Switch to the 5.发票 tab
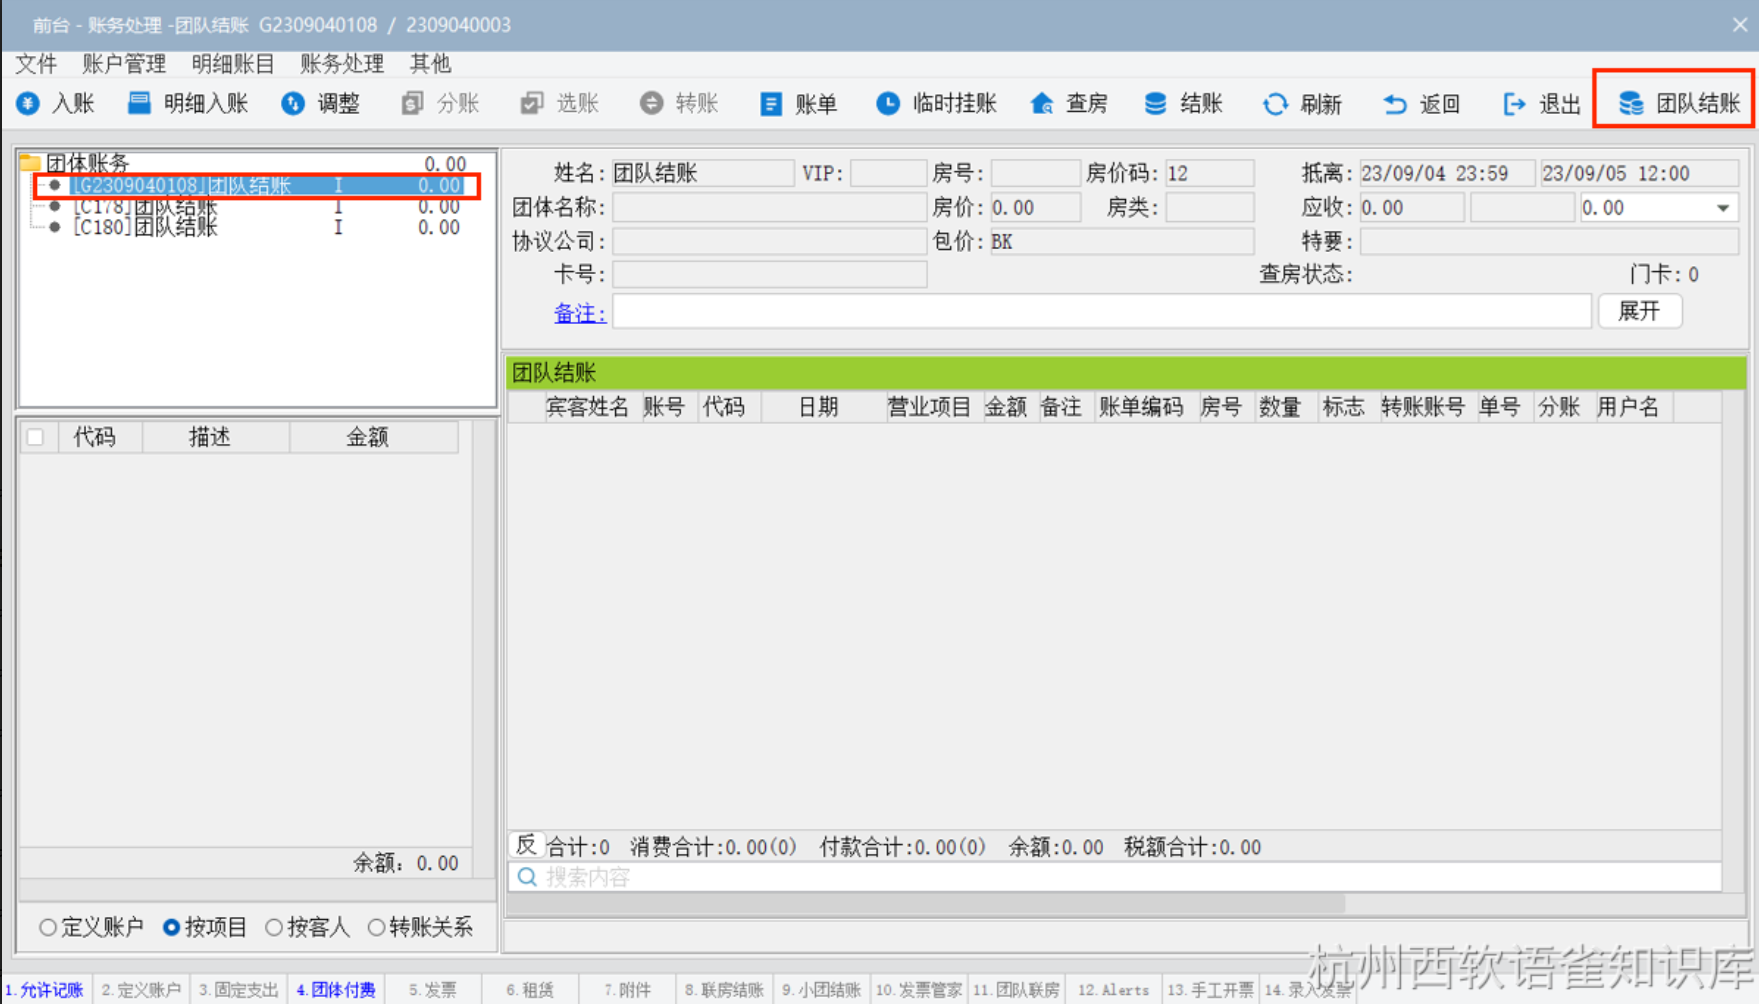 (432, 989)
